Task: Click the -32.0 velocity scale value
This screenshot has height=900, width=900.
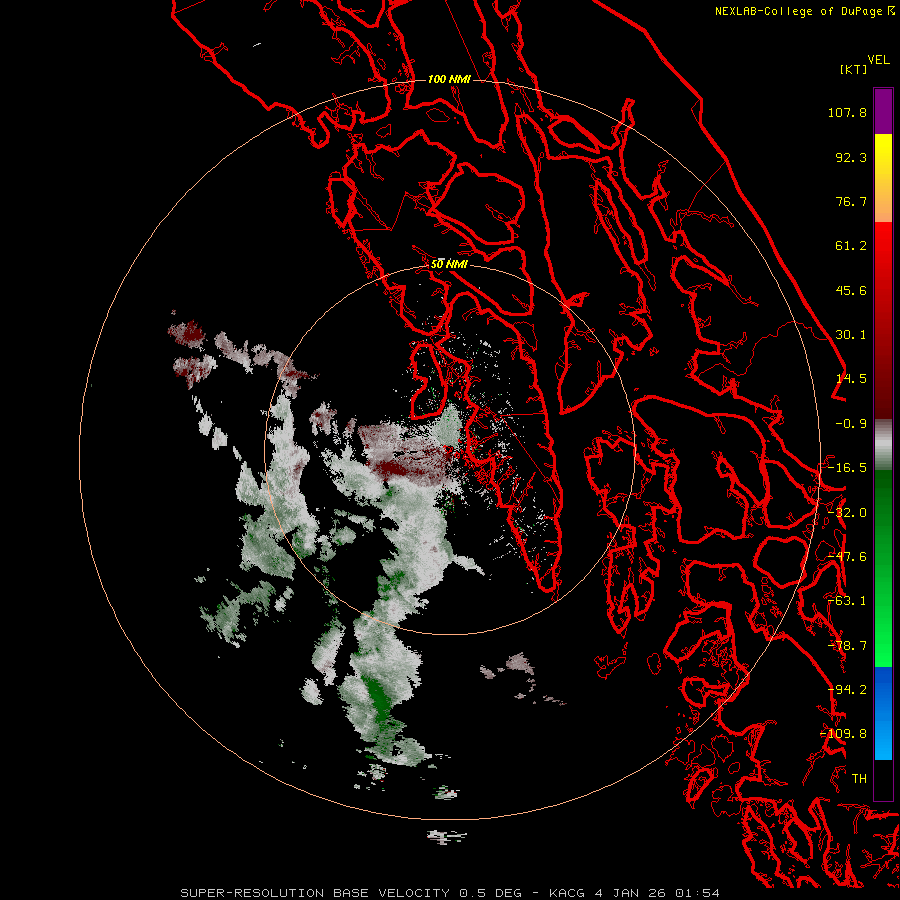Action: tap(847, 513)
